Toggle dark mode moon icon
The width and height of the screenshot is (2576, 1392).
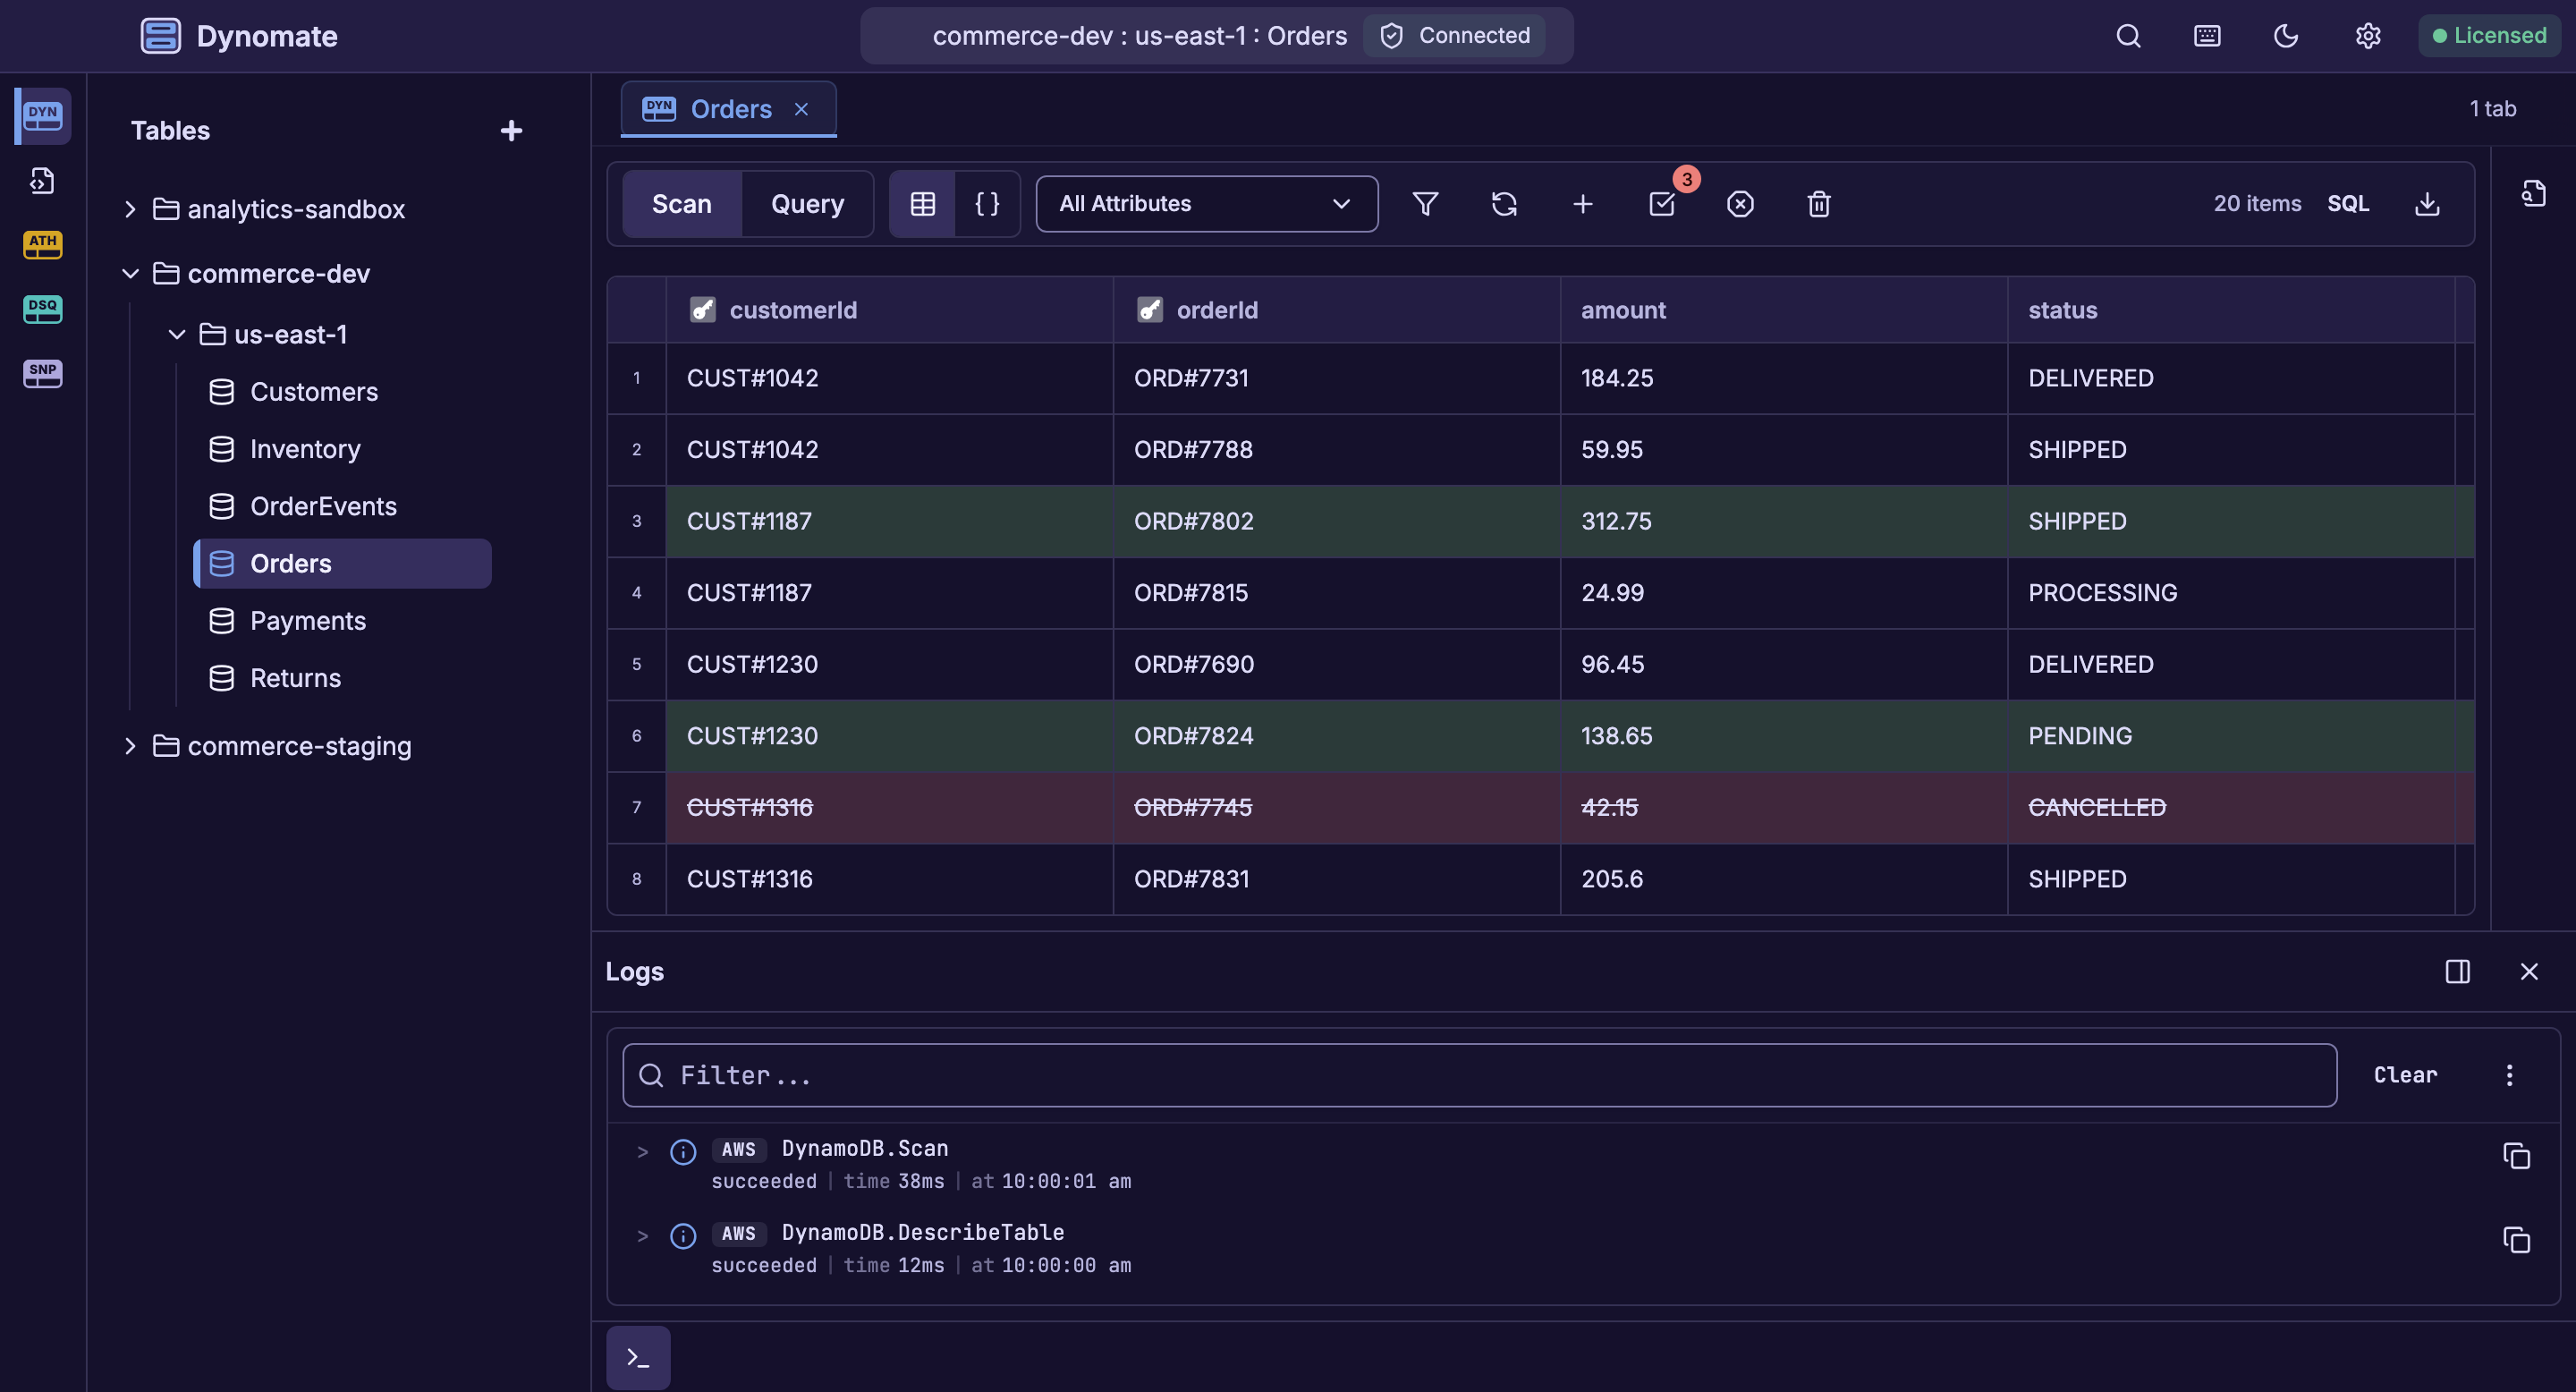pyautogui.click(x=2286, y=36)
